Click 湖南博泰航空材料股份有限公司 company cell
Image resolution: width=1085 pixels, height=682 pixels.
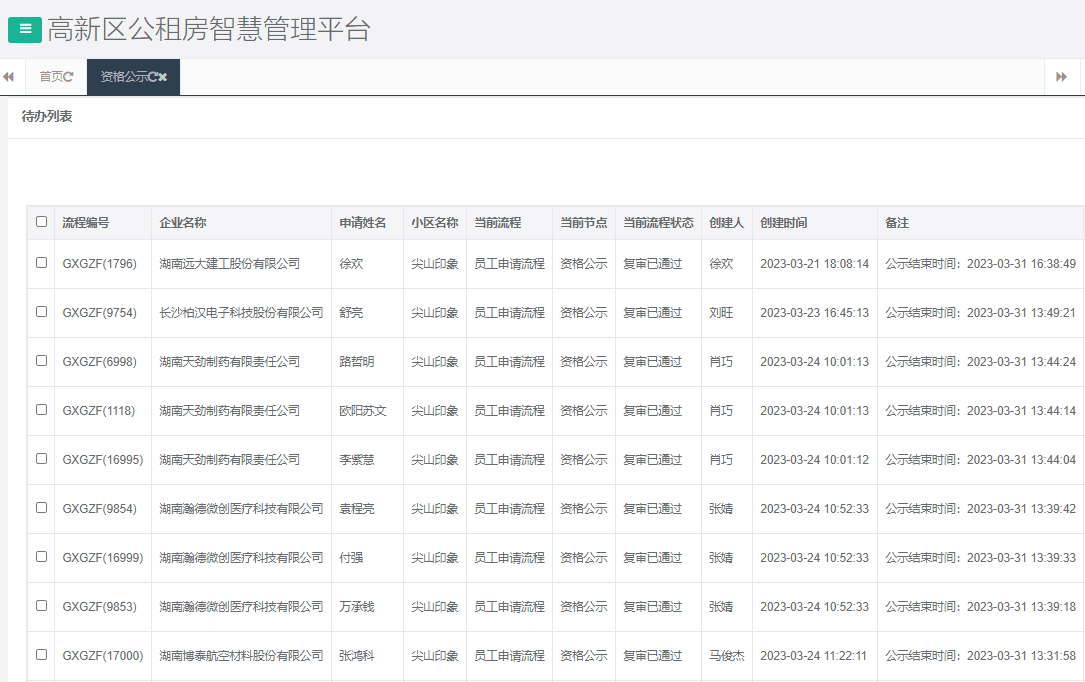coord(243,655)
